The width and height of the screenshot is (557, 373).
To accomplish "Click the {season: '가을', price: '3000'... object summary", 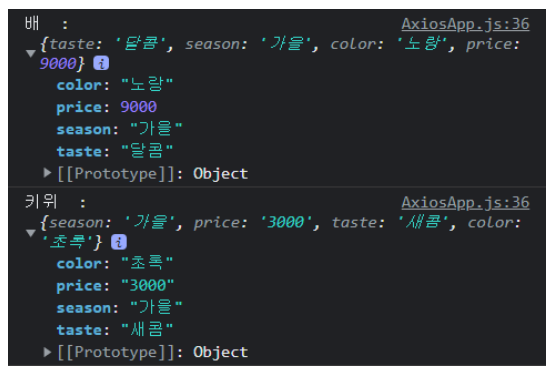I will [x=280, y=232].
